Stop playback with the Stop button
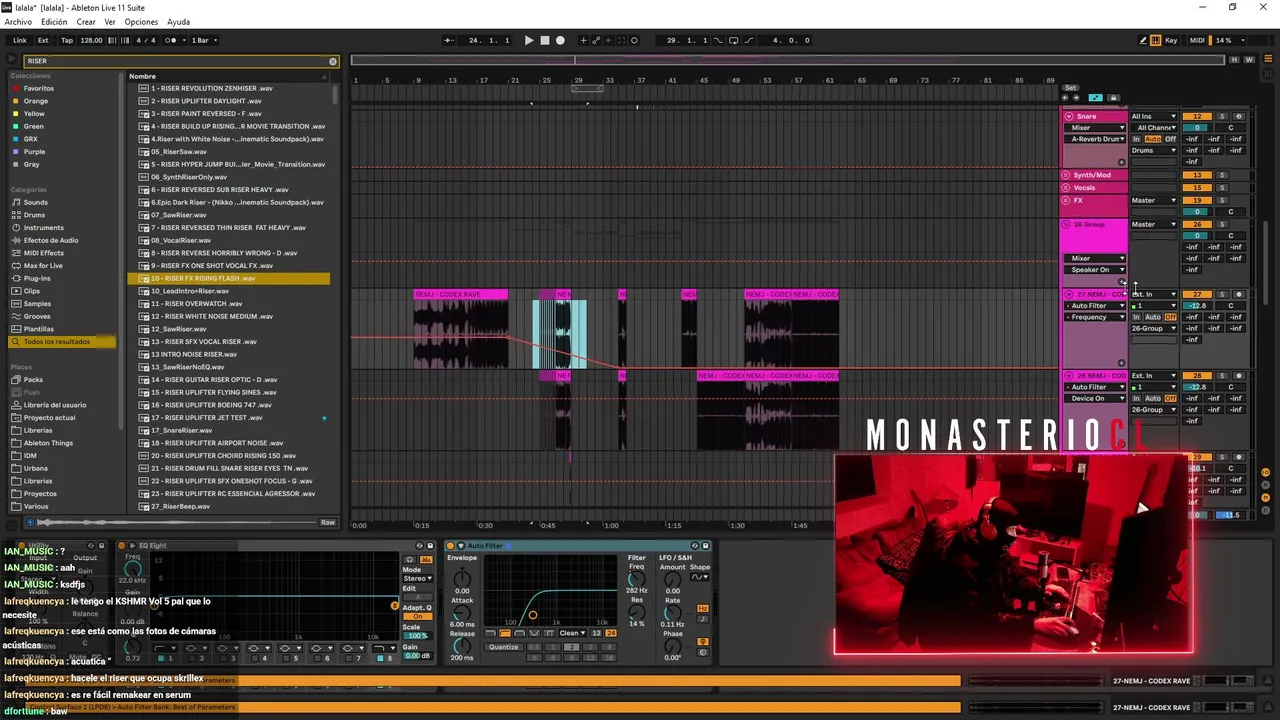The width and height of the screenshot is (1280, 720). (x=545, y=40)
